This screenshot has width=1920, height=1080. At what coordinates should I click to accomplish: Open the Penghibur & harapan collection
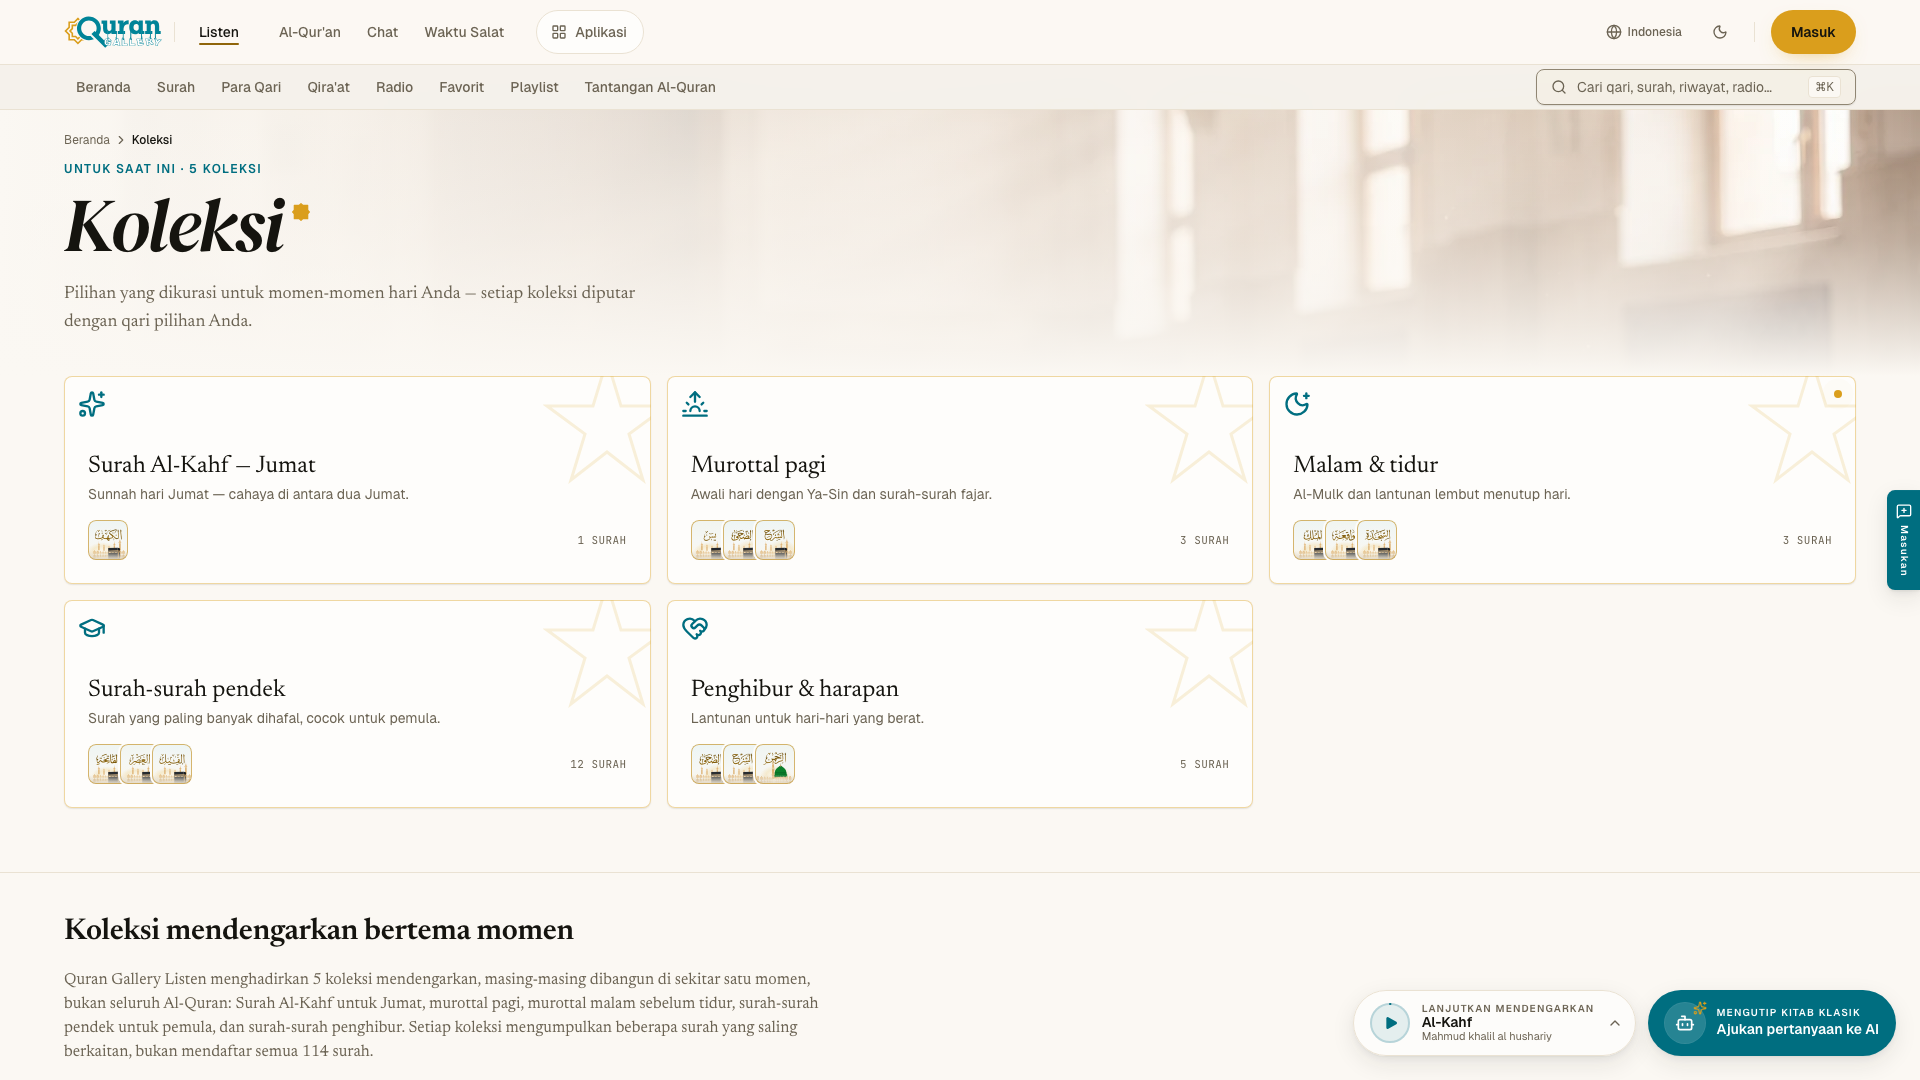coord(959,704)
